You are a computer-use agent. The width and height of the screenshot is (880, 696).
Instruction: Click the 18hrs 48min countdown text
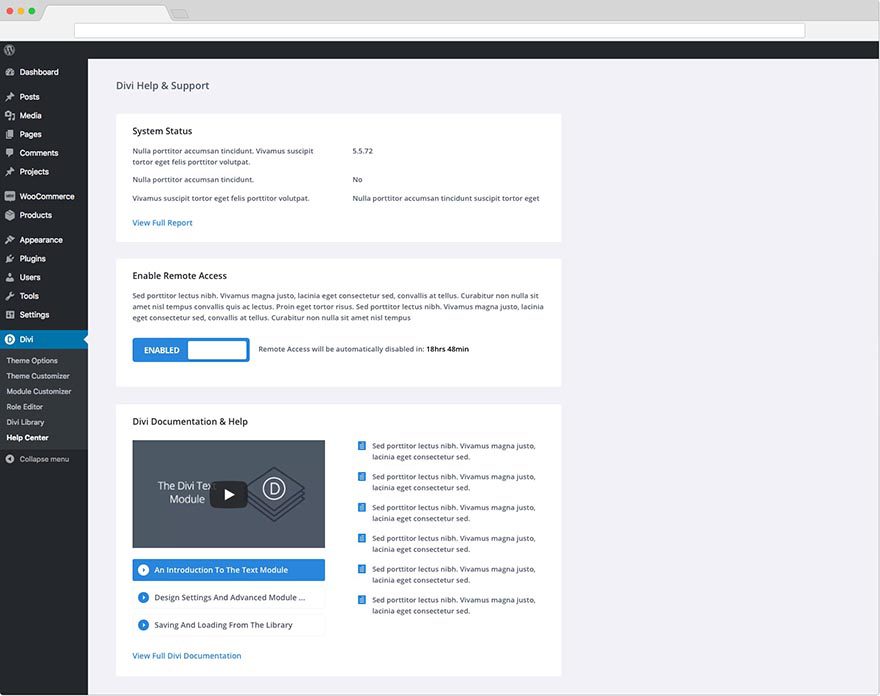[x=447, y=349]
